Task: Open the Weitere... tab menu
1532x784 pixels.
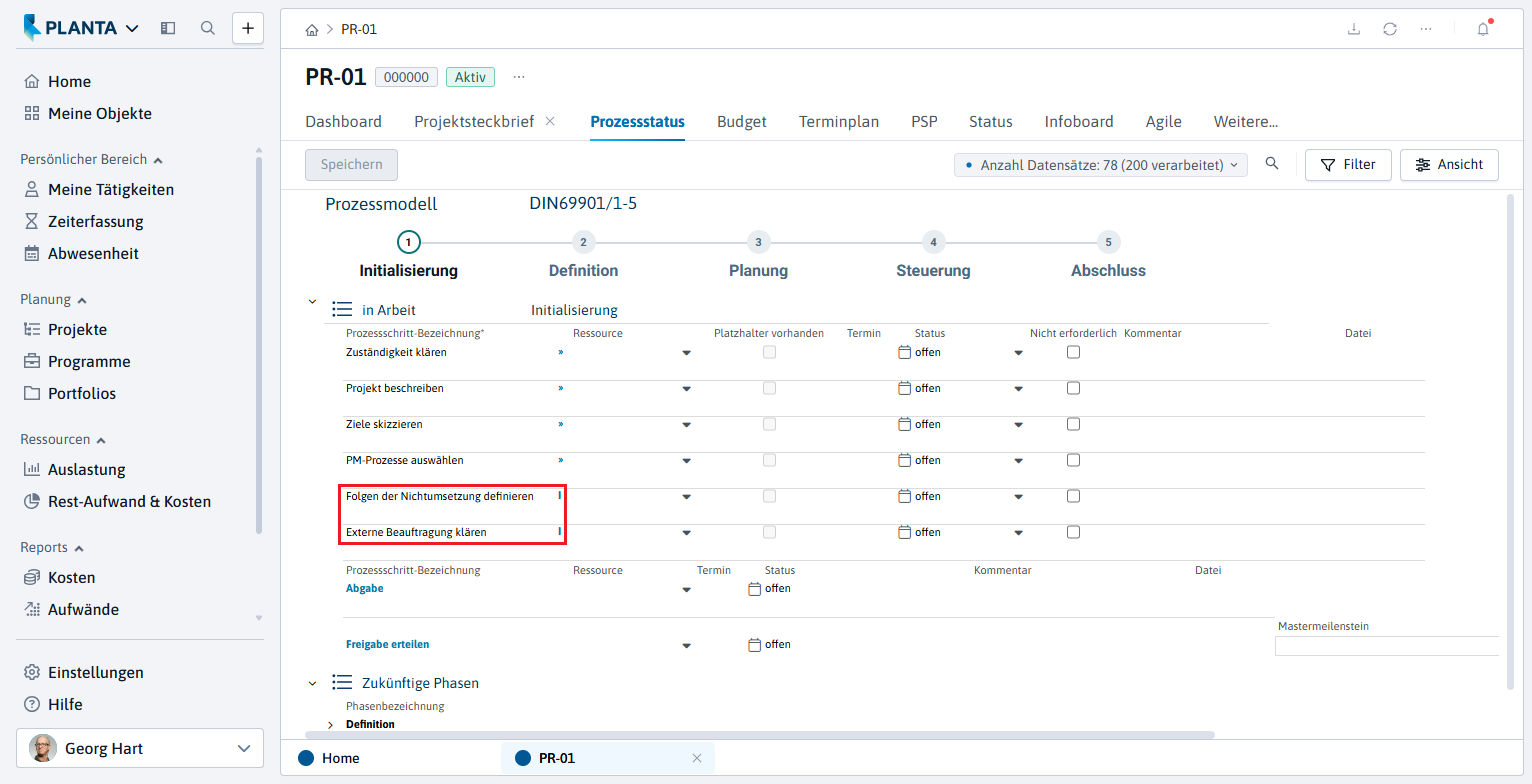Action: pyautogui.click(x=1246, y=122)
